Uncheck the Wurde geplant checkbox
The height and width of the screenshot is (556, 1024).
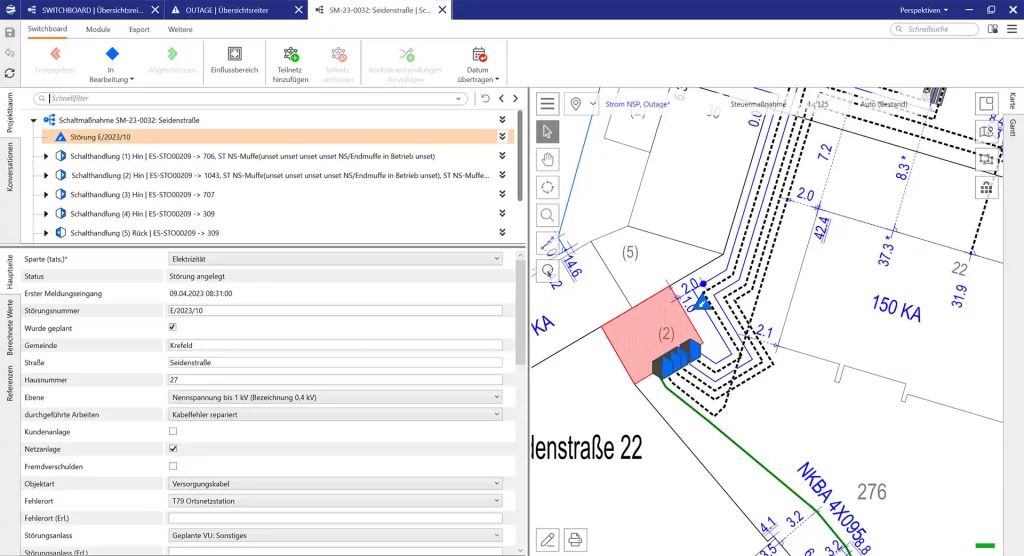click(x=173, y=327)
